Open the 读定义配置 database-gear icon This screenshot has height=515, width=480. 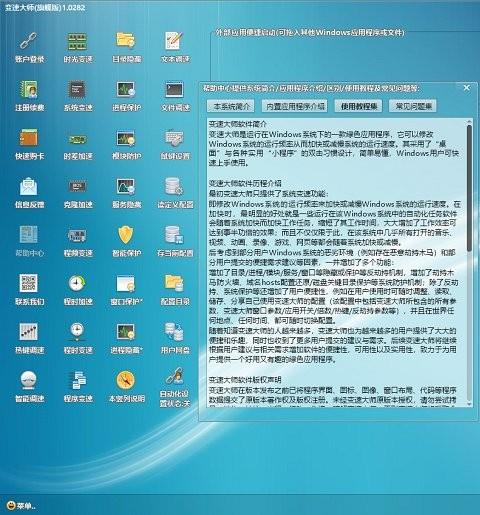175,186
